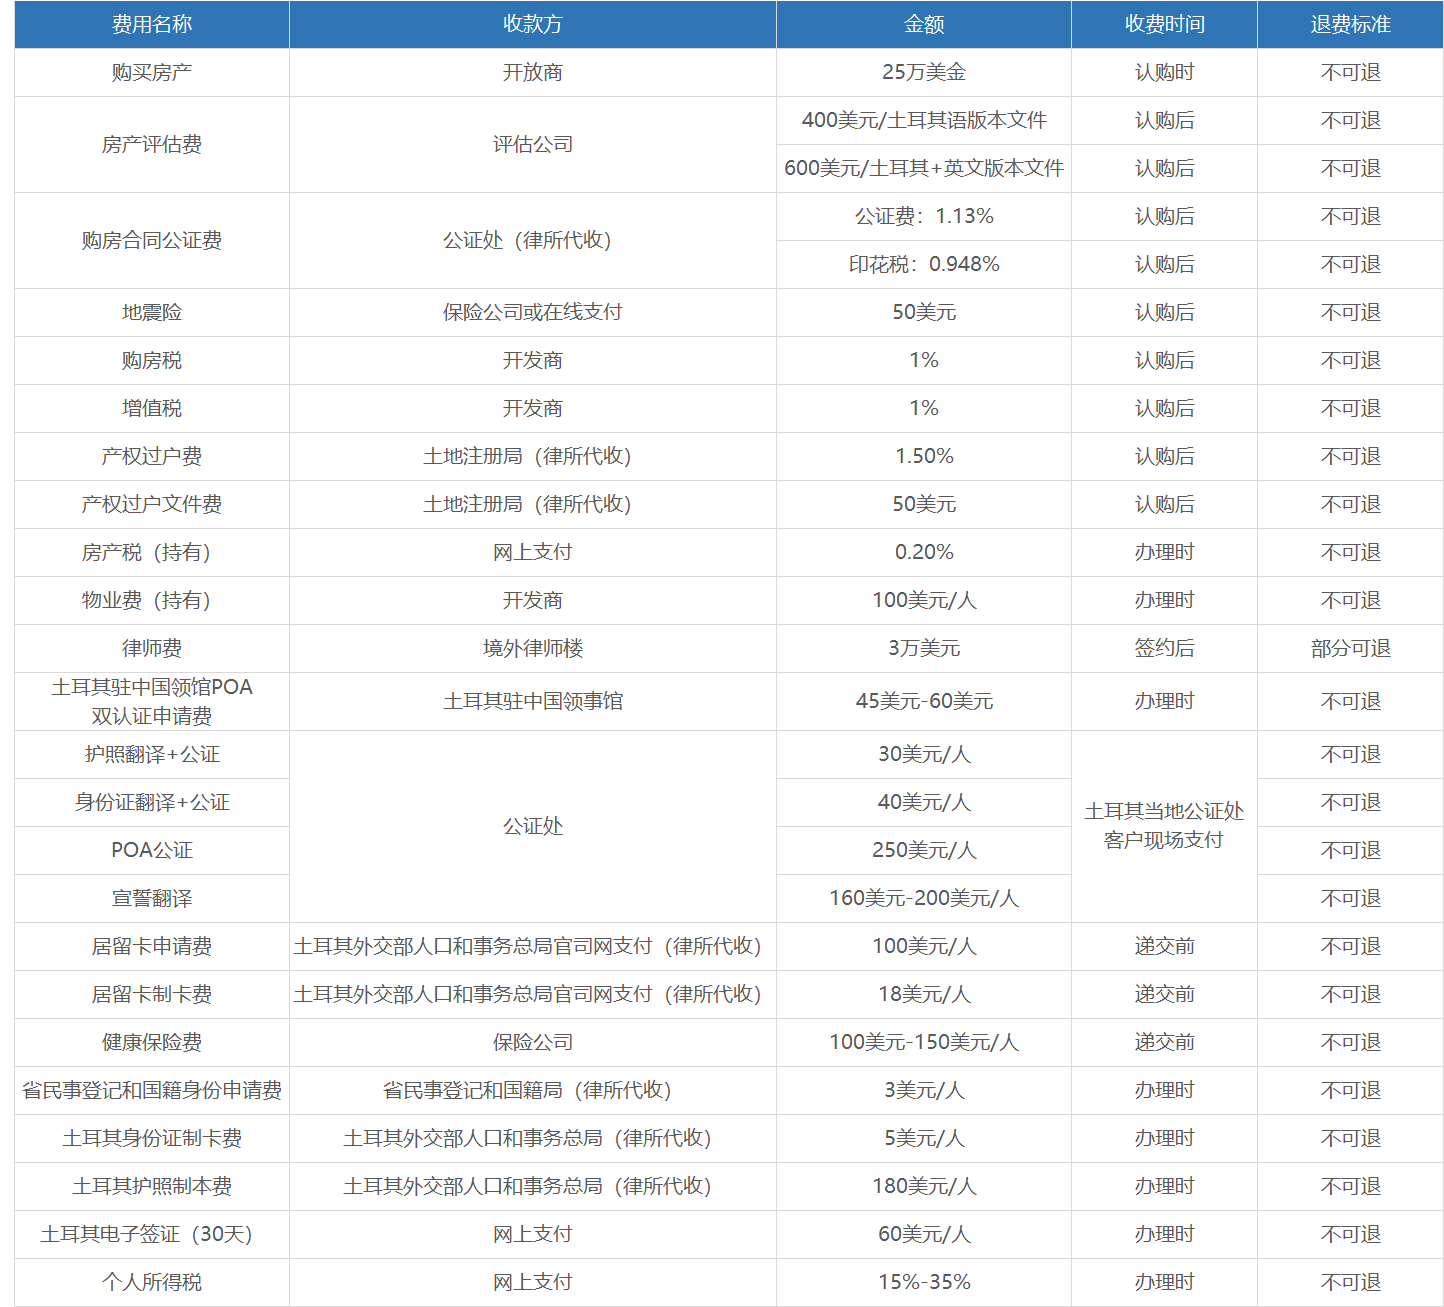Click the 土耳其驻中国领事馆 payee cell

click(x=532, y=701)
